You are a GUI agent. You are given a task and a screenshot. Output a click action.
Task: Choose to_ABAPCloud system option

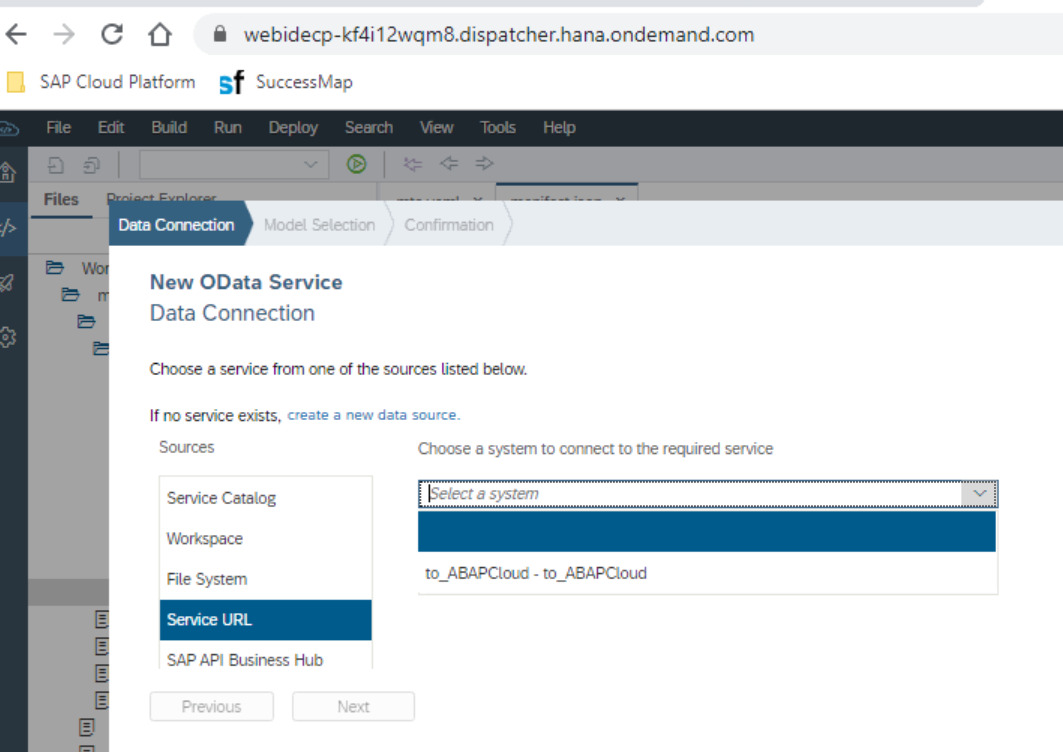coord(707,573)
